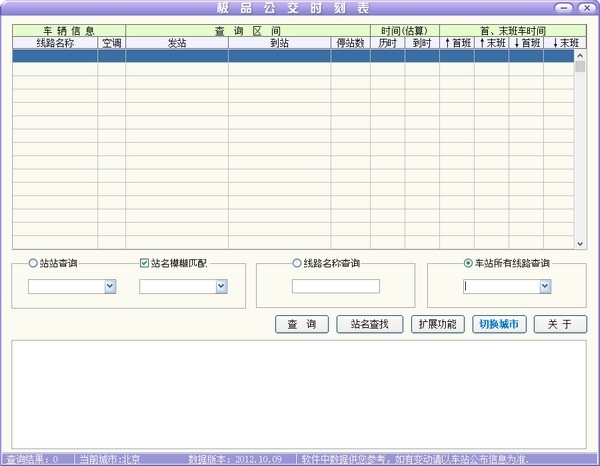Click the 发站 column header
The height and width of the screenshot is (466, 600).
(x=176, y=44)
